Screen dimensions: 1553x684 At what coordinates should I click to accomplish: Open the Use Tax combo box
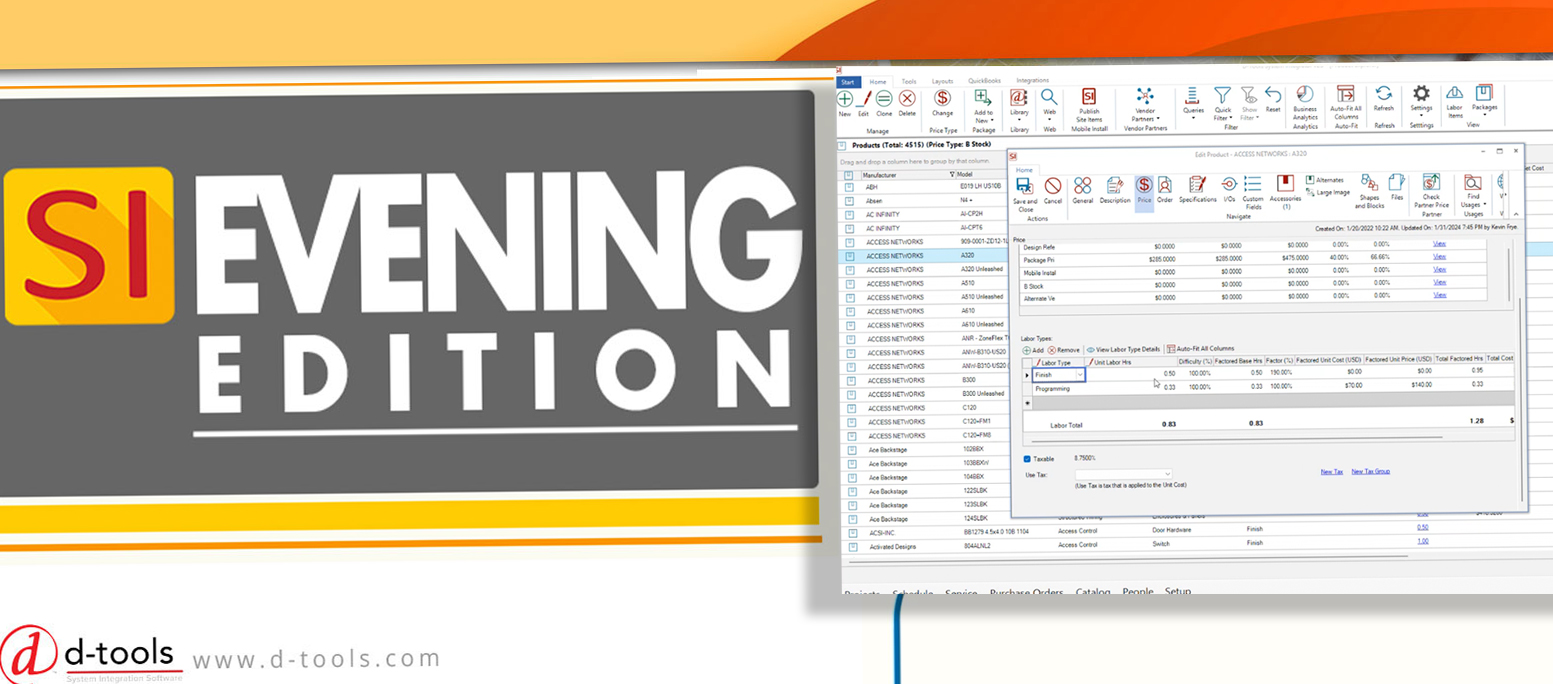(x=1122, y=473)
